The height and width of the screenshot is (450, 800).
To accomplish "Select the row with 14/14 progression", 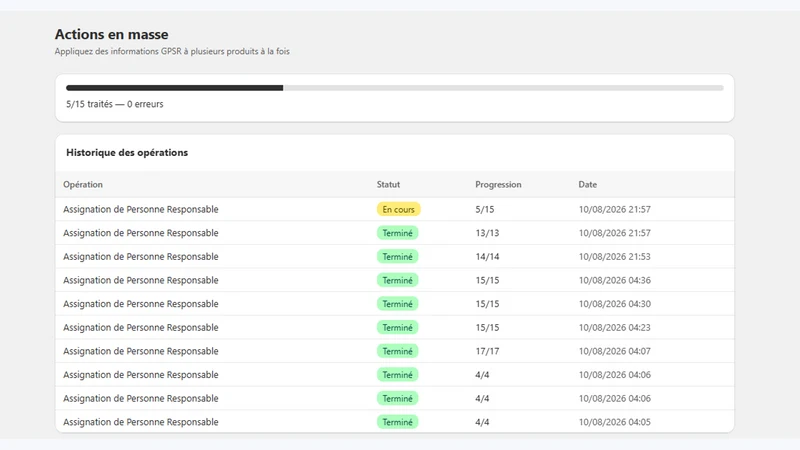I will tap(394, 257).
